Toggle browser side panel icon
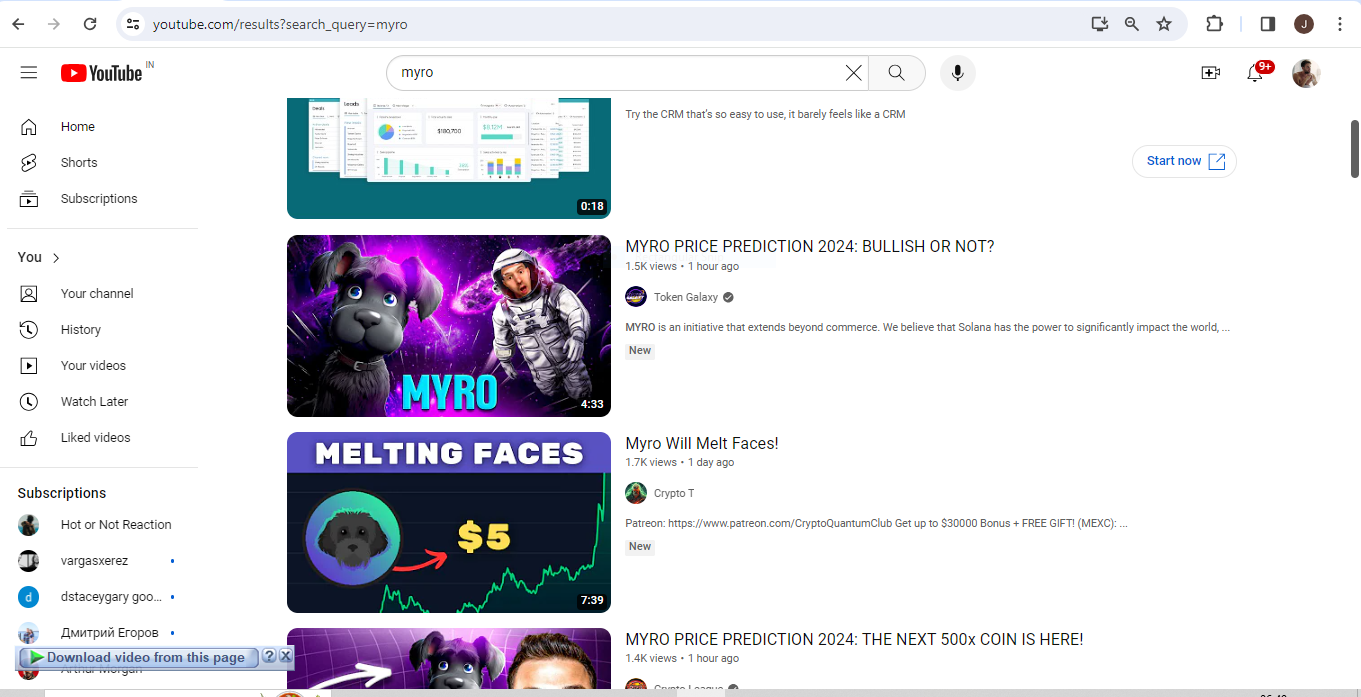The width and height of the screenshot is (1361, 697). tap(1268, 24)
